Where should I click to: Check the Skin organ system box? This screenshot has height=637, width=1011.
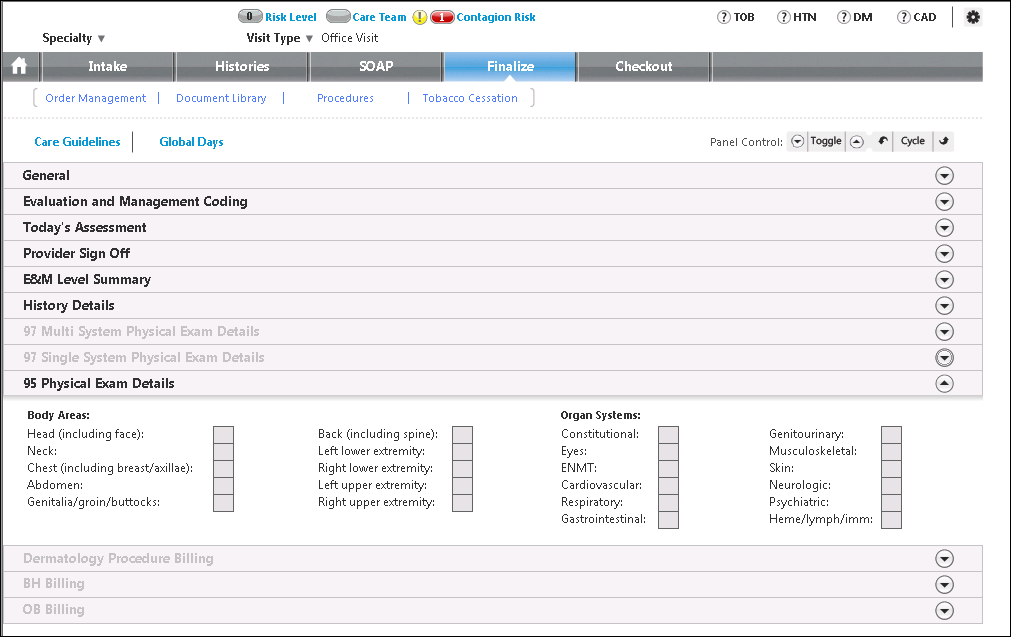[x=891, y=469]
